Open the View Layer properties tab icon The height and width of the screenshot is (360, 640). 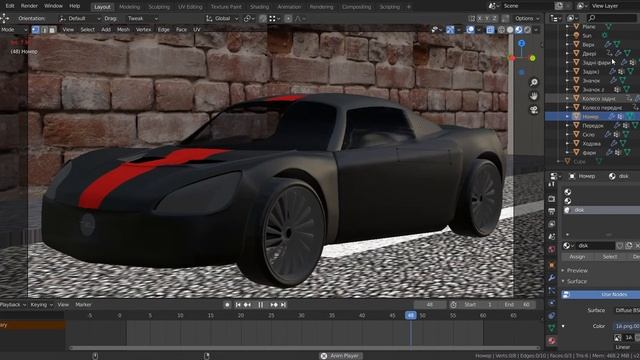[552, 224]
